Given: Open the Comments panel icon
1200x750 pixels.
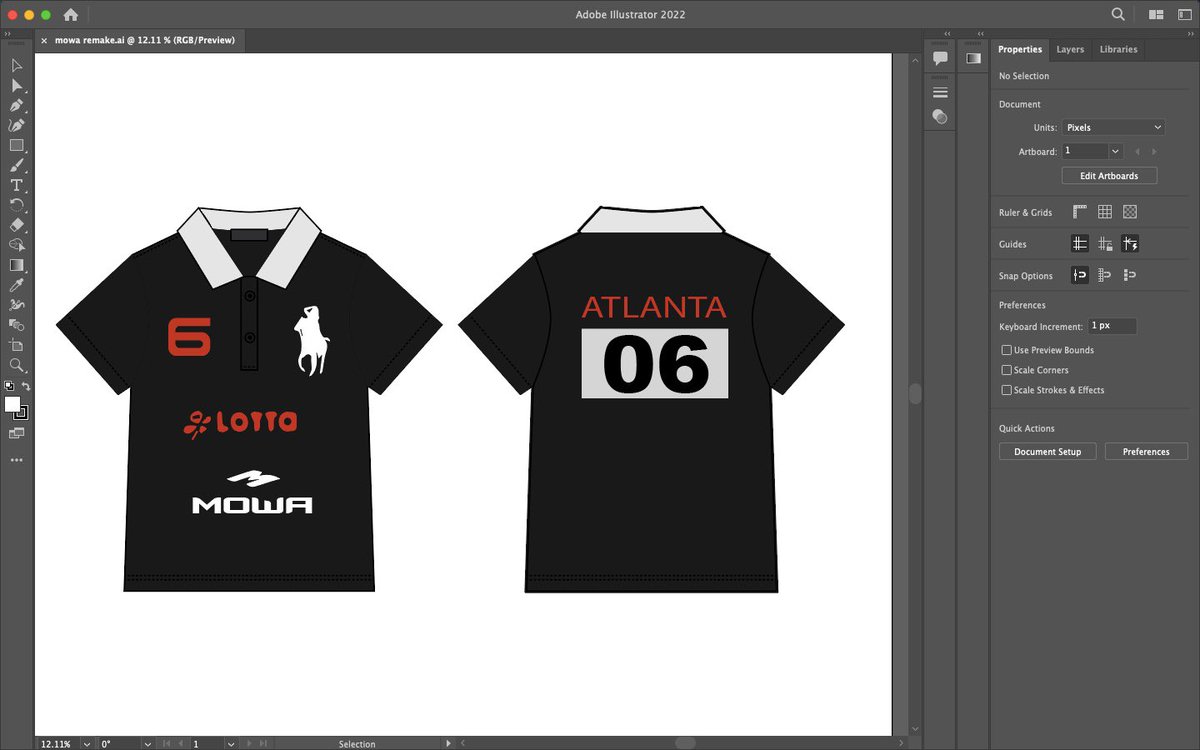Looking at the screenshot, I should [940, 58].
